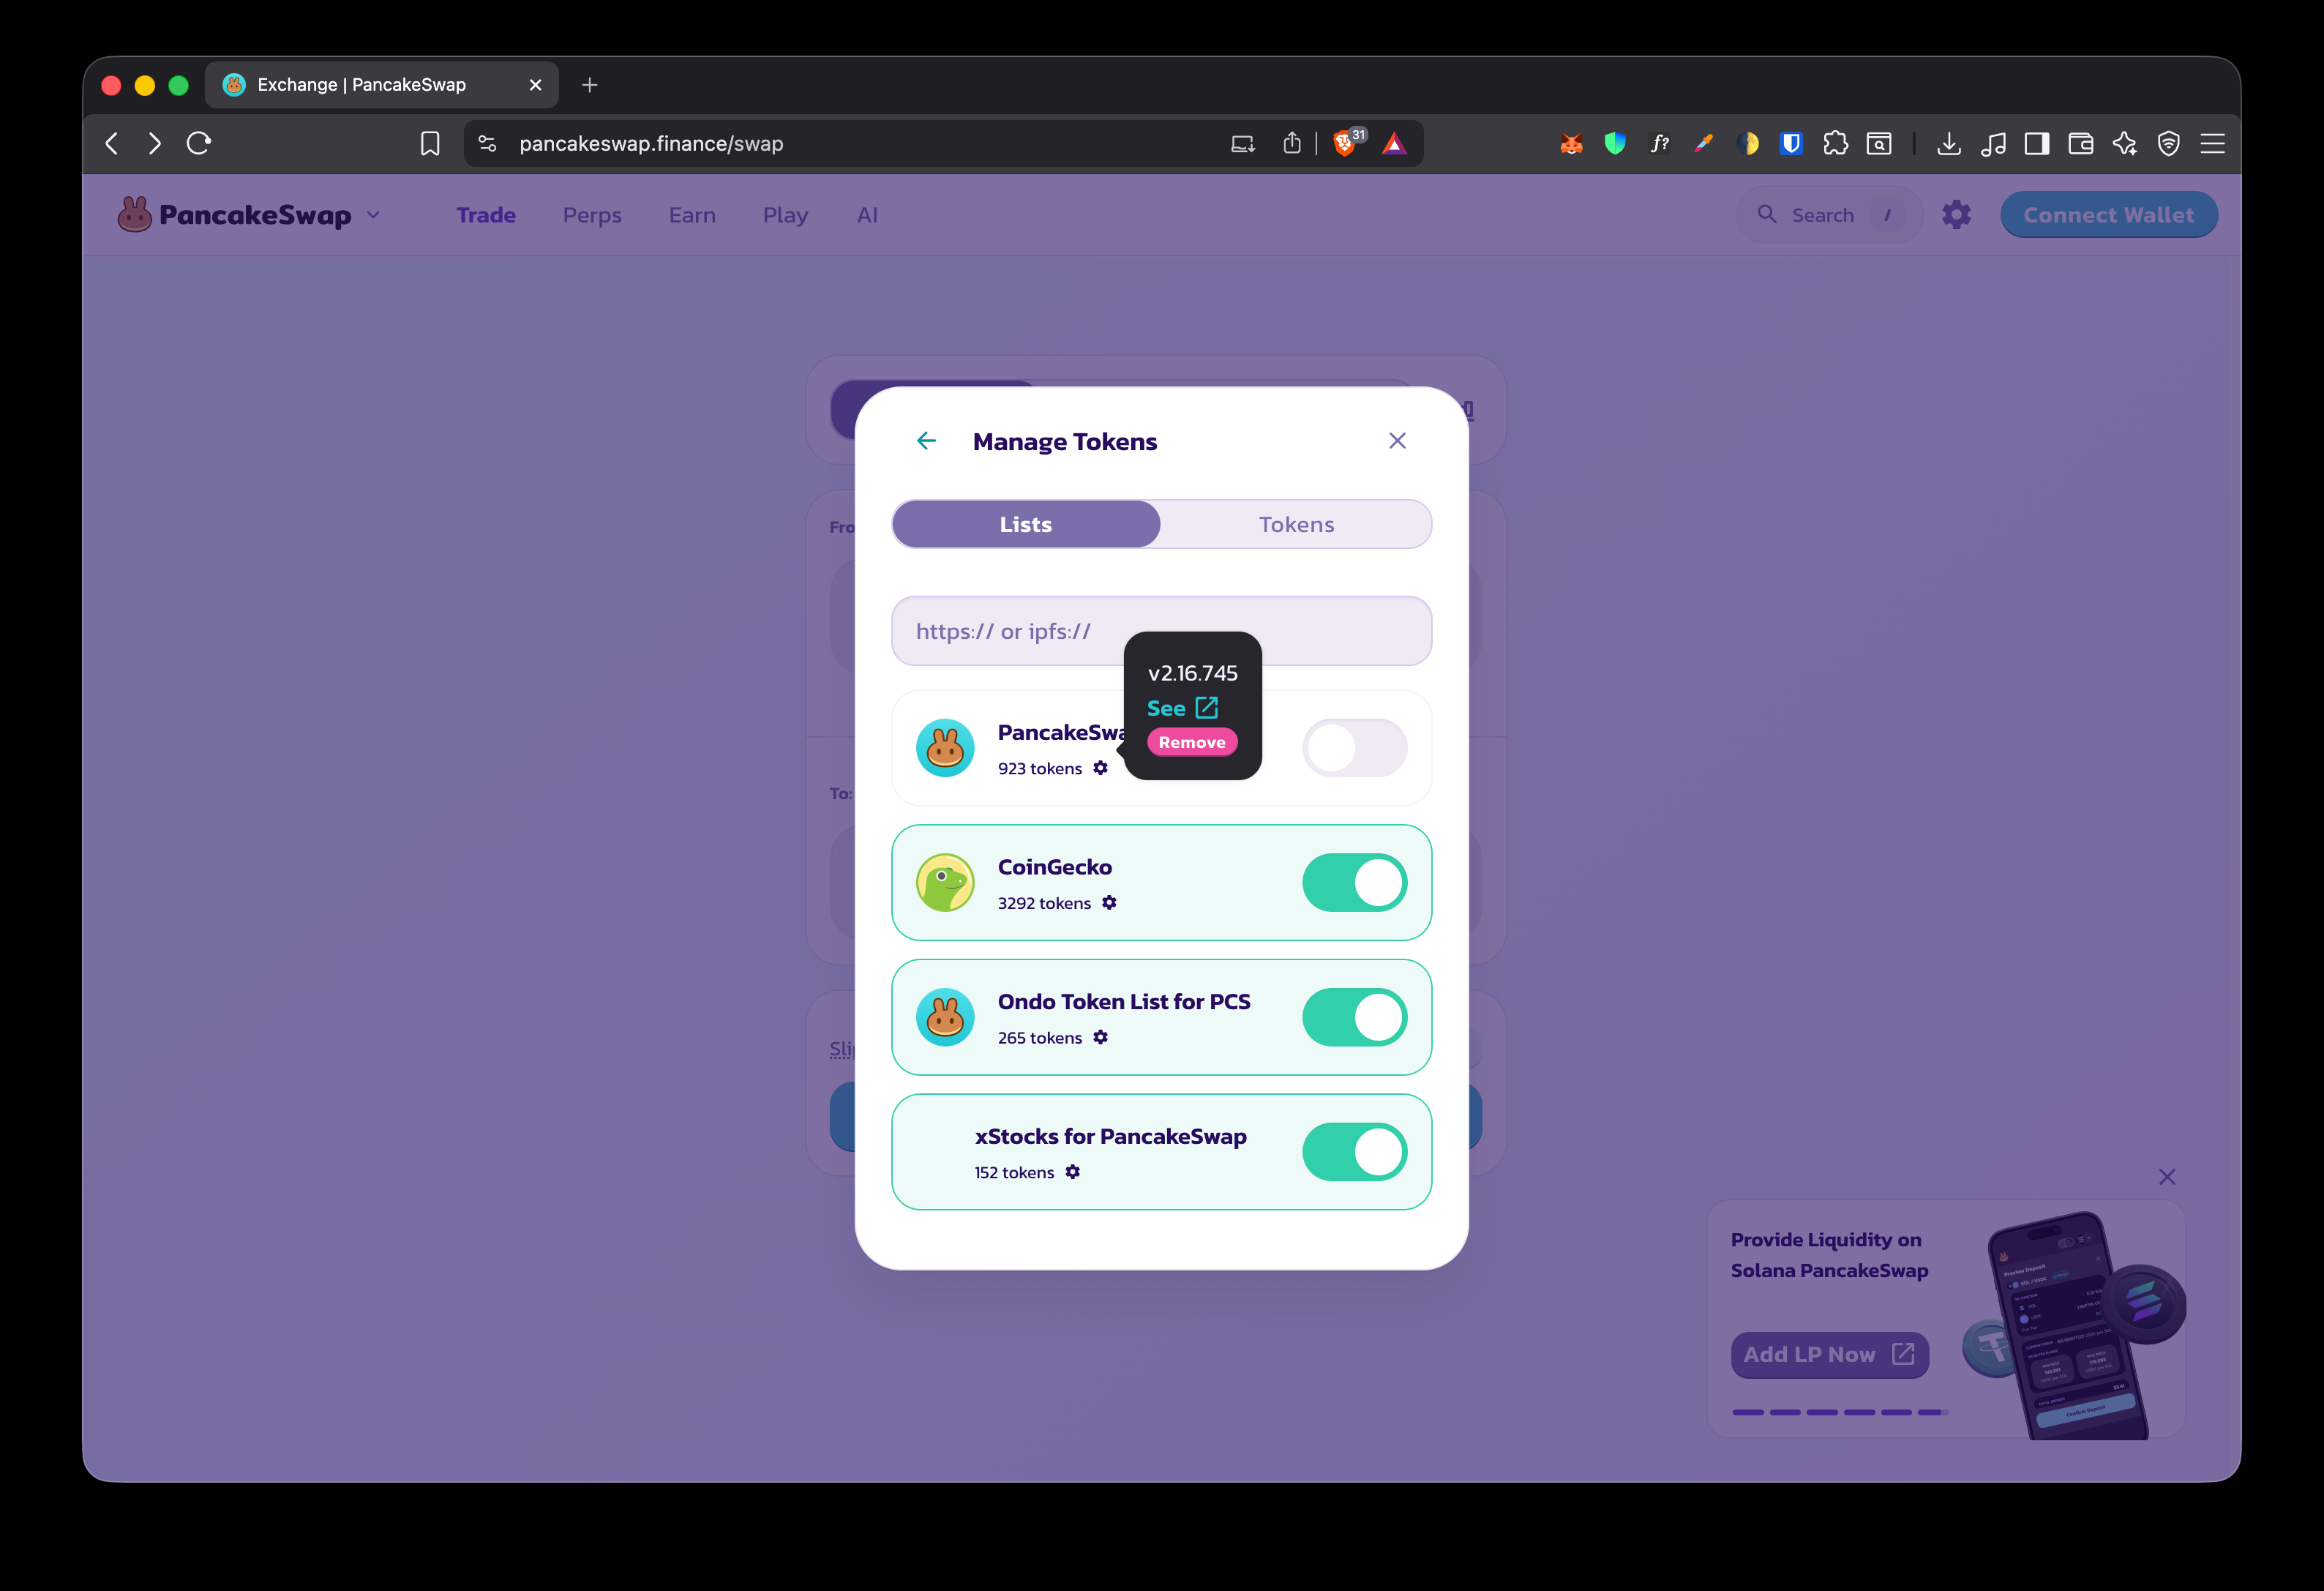
Task: Open the music note playlist icon
Action: 1993,144
